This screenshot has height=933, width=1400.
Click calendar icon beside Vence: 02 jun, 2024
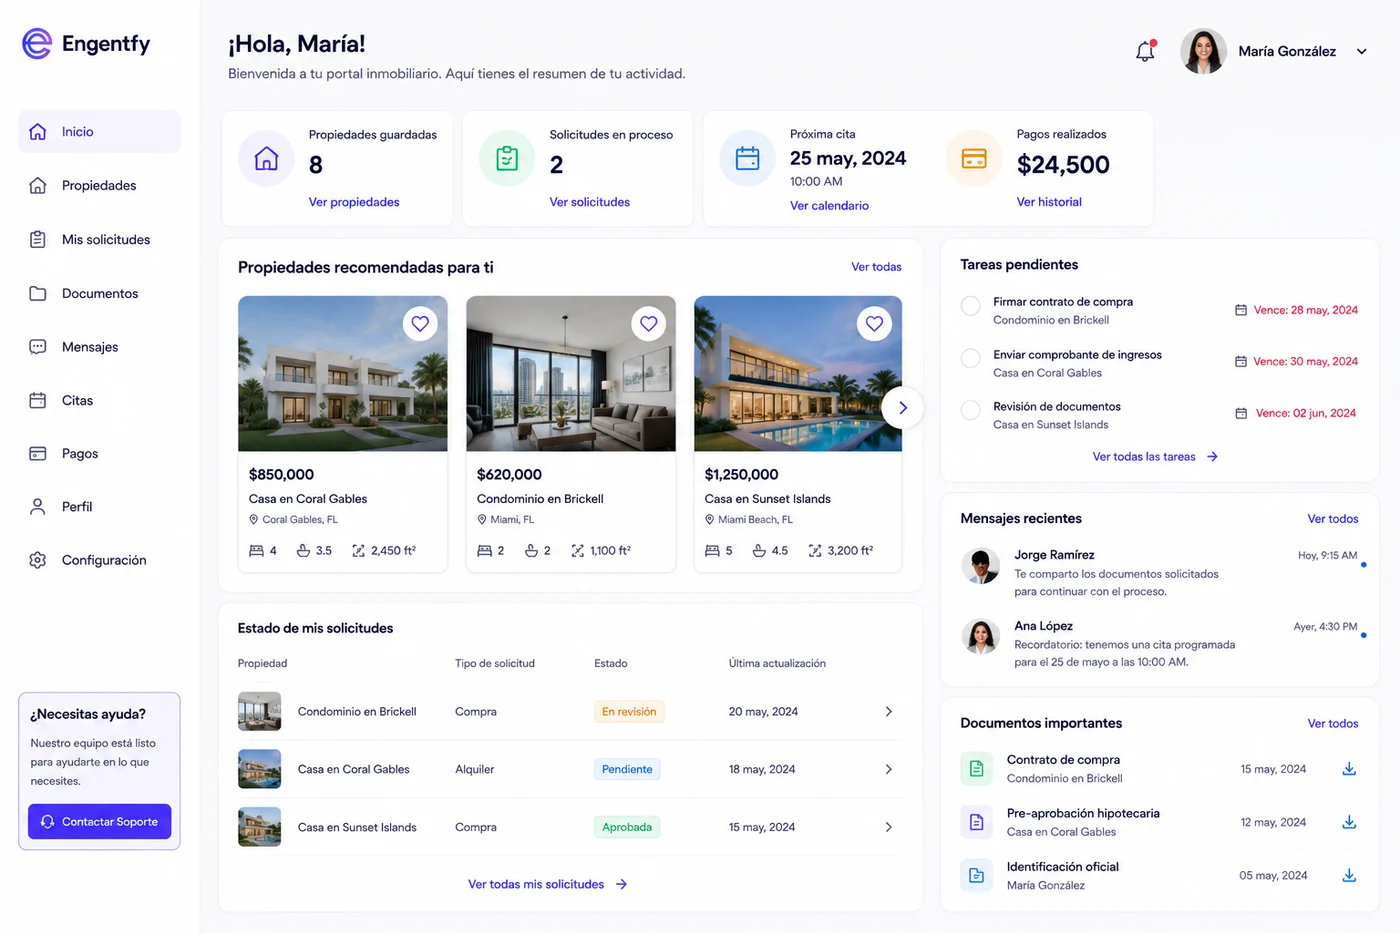tap(1241, 413)
